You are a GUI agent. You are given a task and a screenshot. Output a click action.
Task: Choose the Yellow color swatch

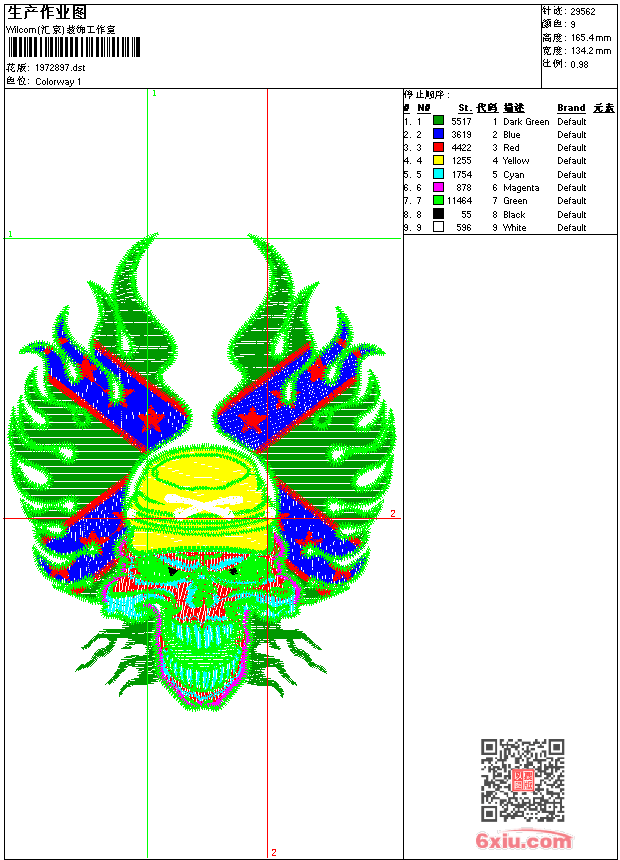[438, 160]
